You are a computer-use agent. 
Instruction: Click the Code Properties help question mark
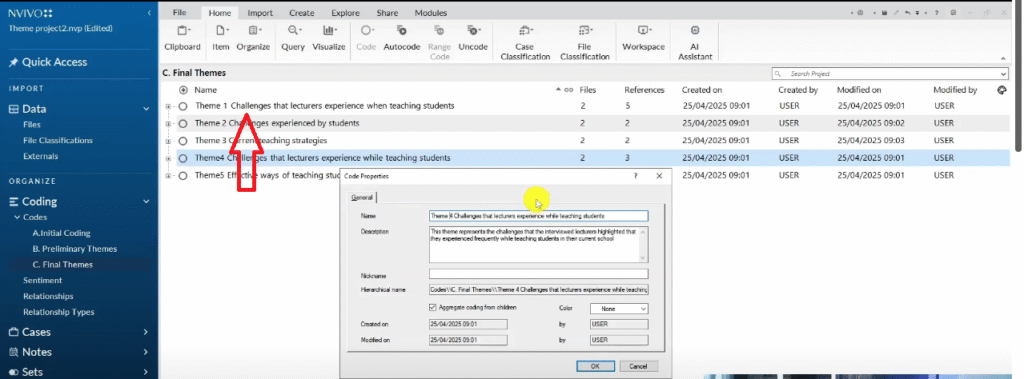[x=636, y=176]
